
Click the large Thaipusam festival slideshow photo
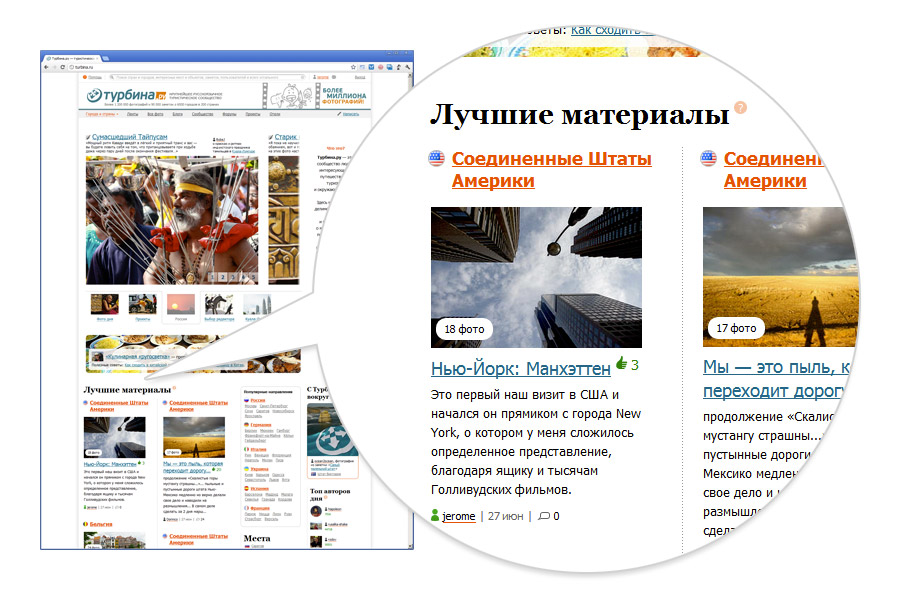tap(172, 220)
